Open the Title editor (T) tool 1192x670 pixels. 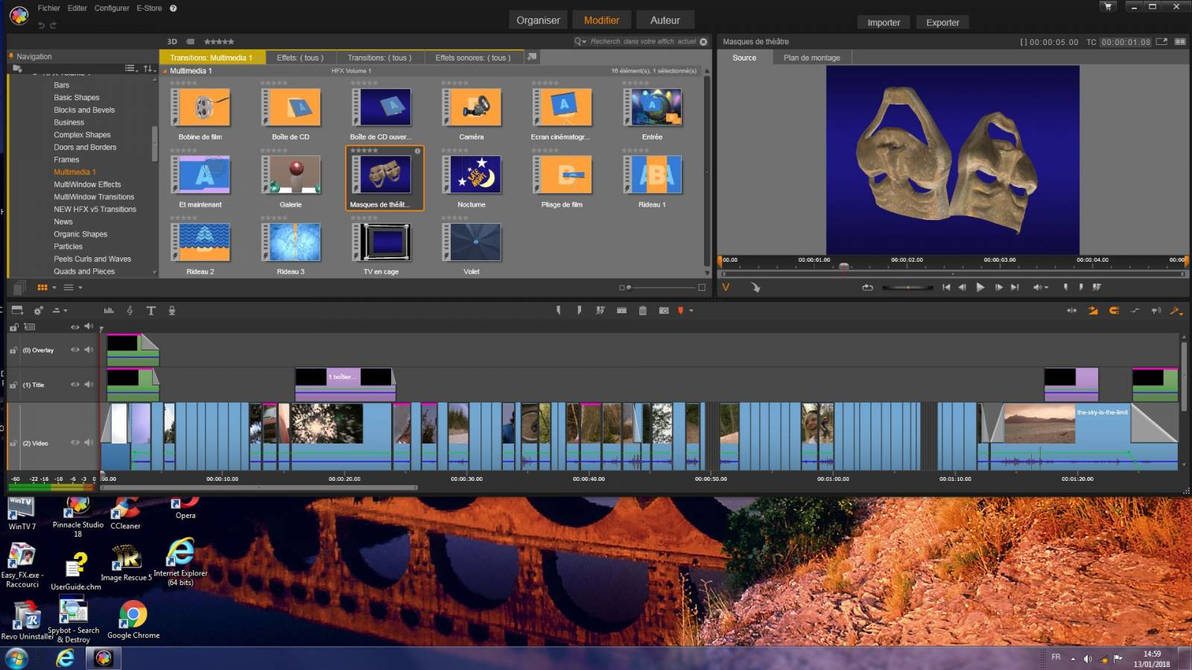tap(151, 310)
